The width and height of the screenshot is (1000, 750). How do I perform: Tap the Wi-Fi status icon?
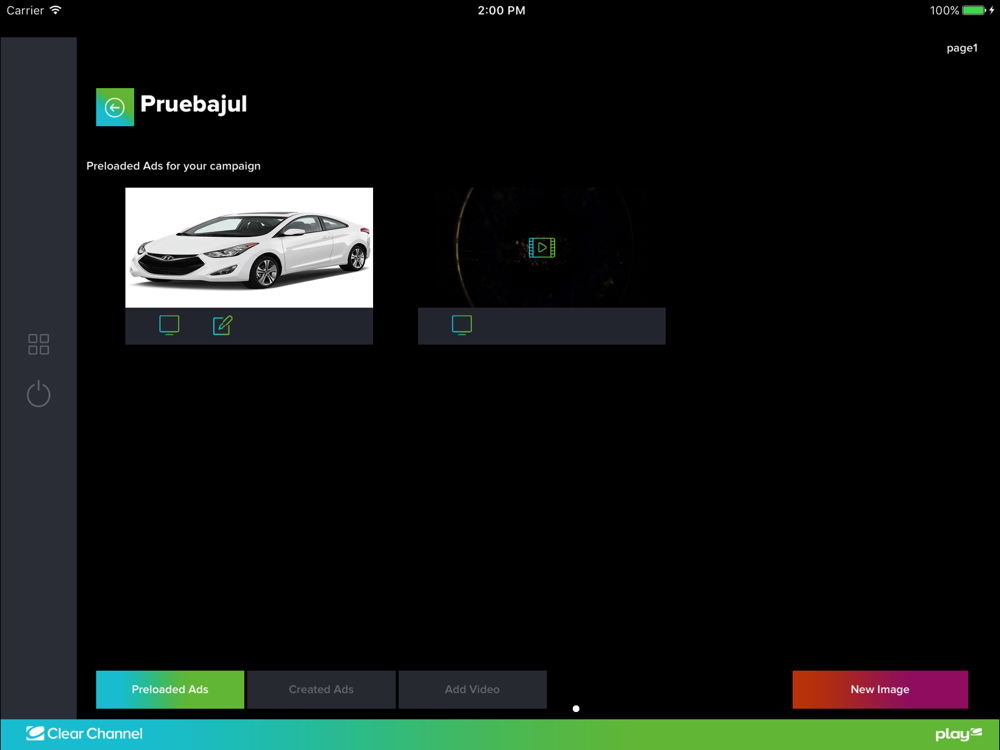pos(55,10)
